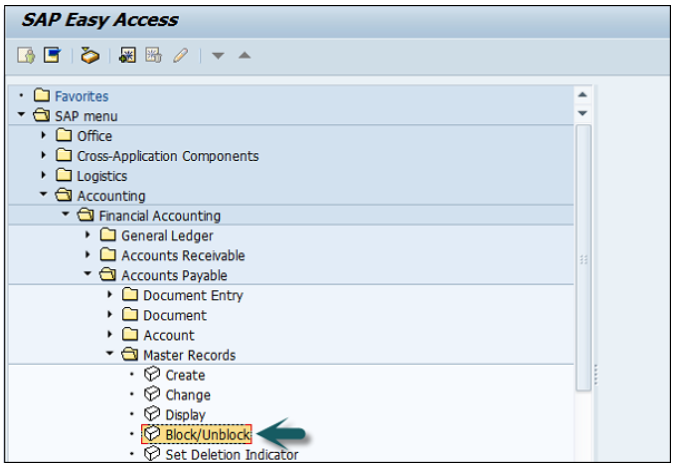
Task: Click the Move Favorites up arrow
Action: tap(244, 55)
